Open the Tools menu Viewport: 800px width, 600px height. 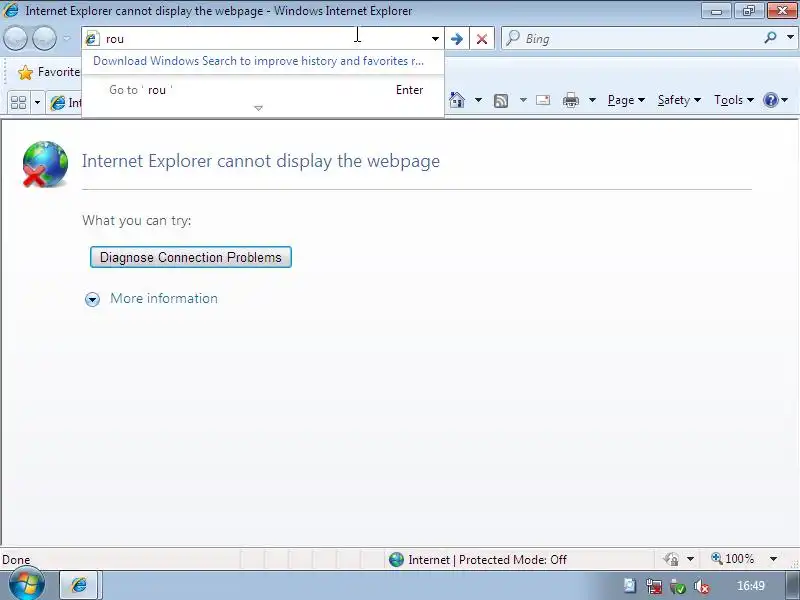pos(734,100)
